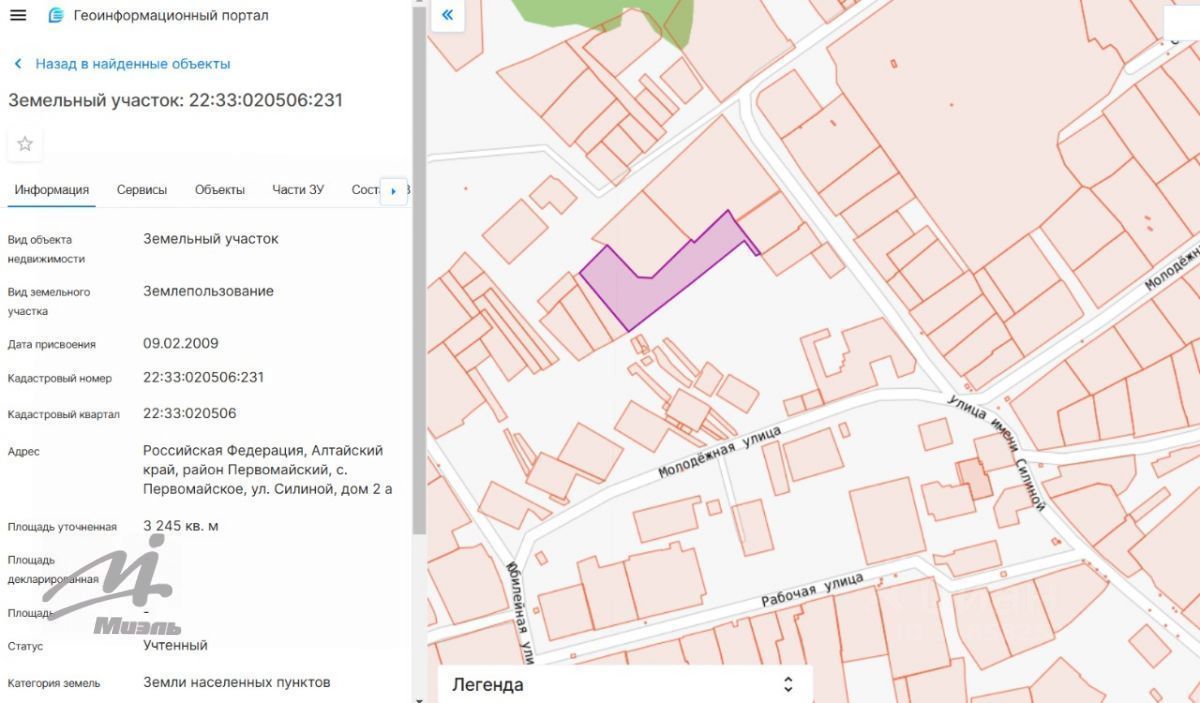Screen dimensions: 1200x703
Task: Select the address text ул. Силиной, дом 2 а
Action: coord(319,489)
